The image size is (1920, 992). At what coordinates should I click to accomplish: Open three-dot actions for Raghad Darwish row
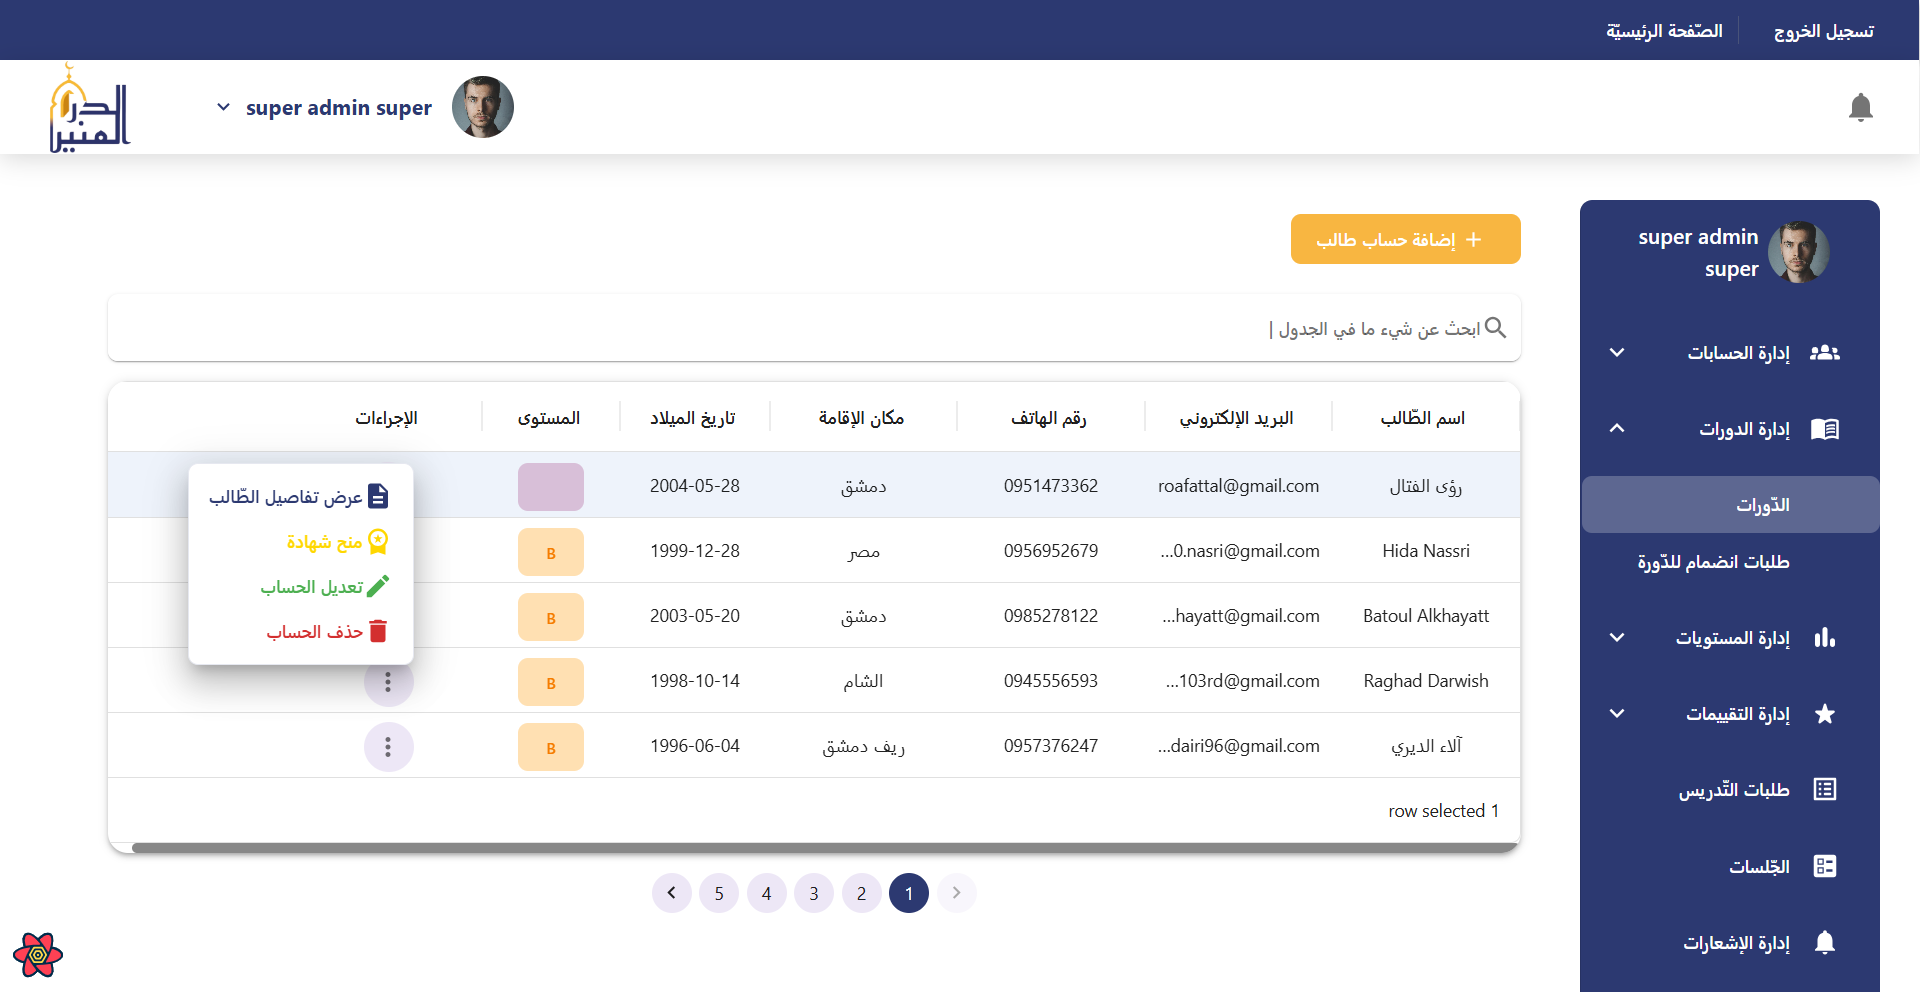388,683
